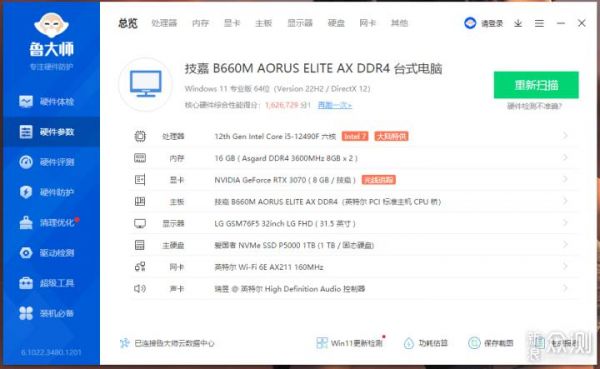Screen dimensions: 600x369
Task: Switch to the 处理器 tab
Action: (x=164, y=23)
